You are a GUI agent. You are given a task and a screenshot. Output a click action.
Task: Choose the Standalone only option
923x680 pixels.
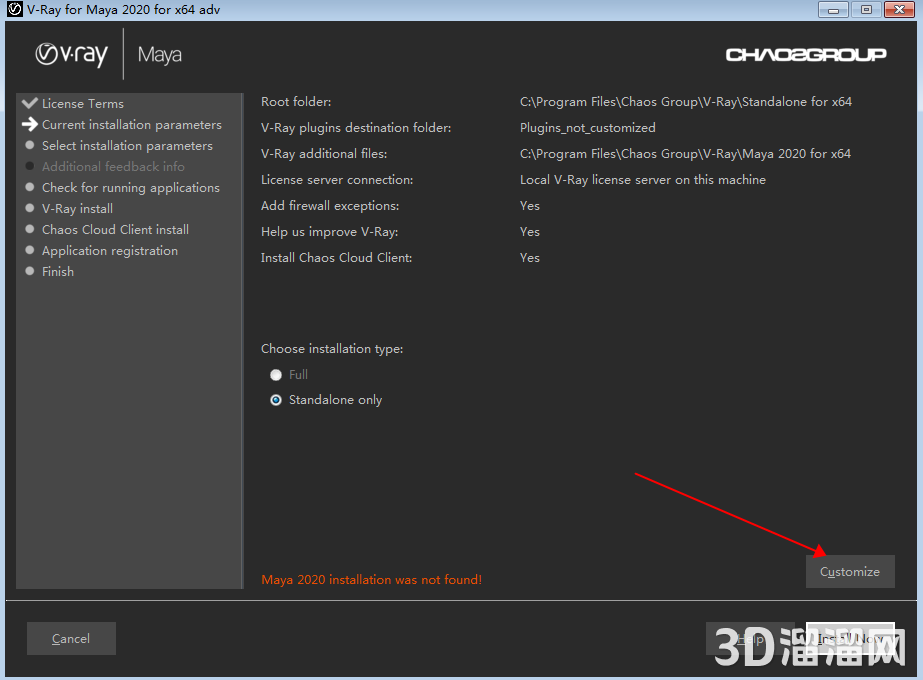pyautogui.click(x=276, y=400)
